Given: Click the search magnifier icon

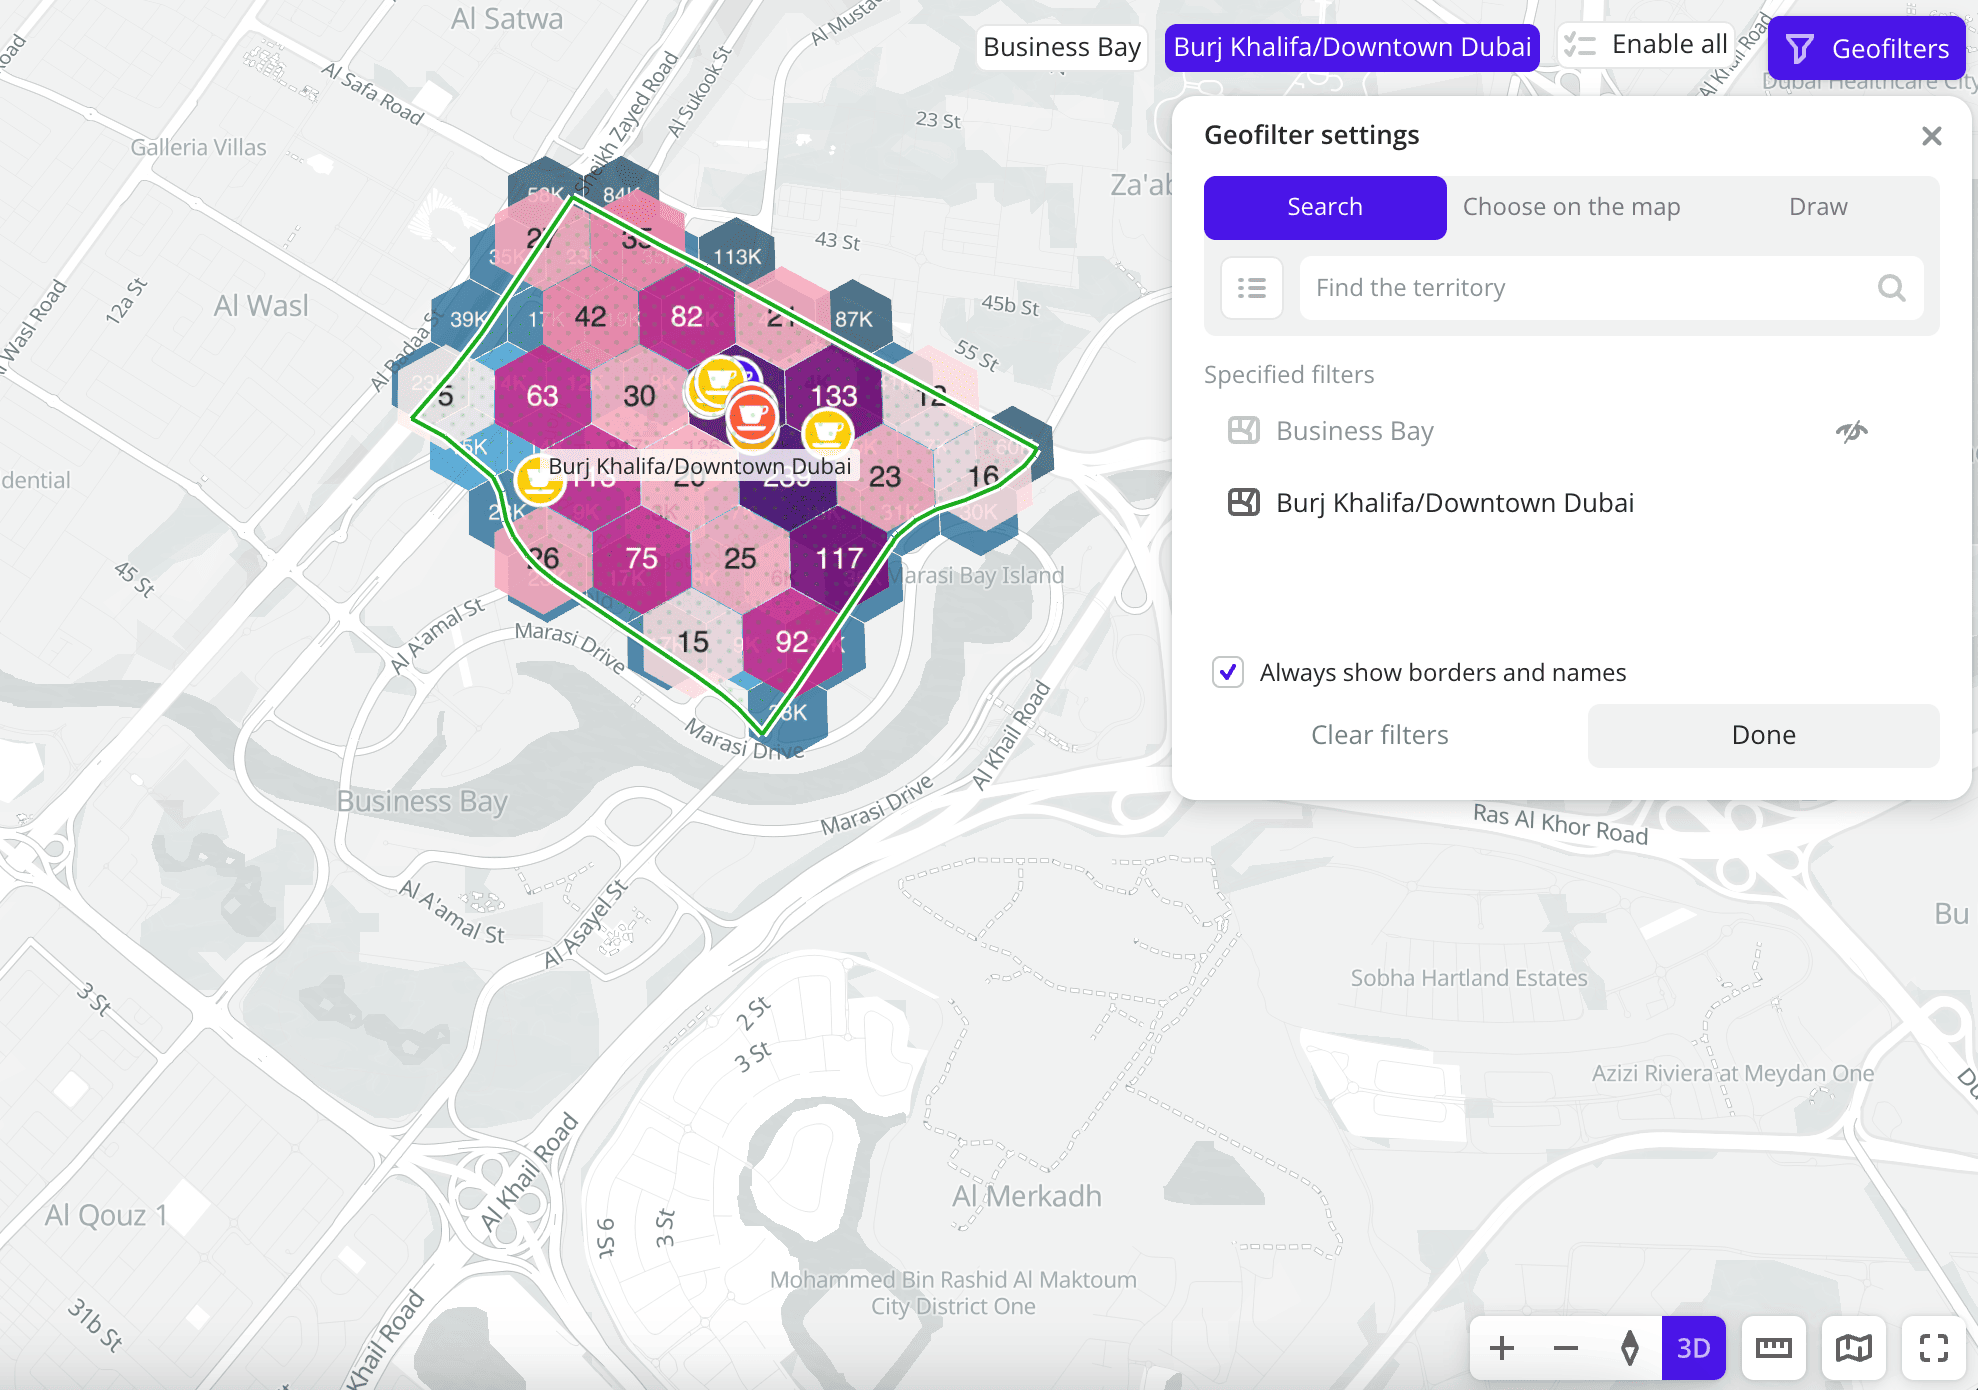Looking at the screenshot, I should click(x=1891, y=288).
